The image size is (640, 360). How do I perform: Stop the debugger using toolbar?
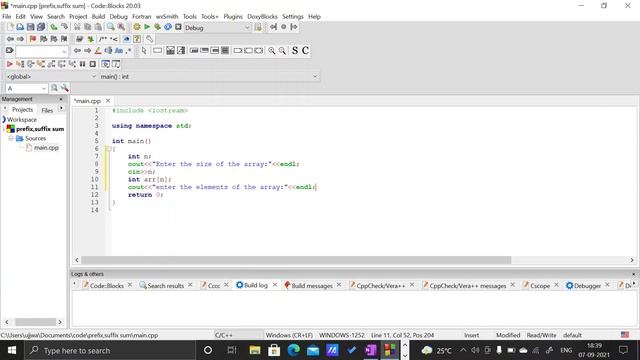[x=93, y=64]
